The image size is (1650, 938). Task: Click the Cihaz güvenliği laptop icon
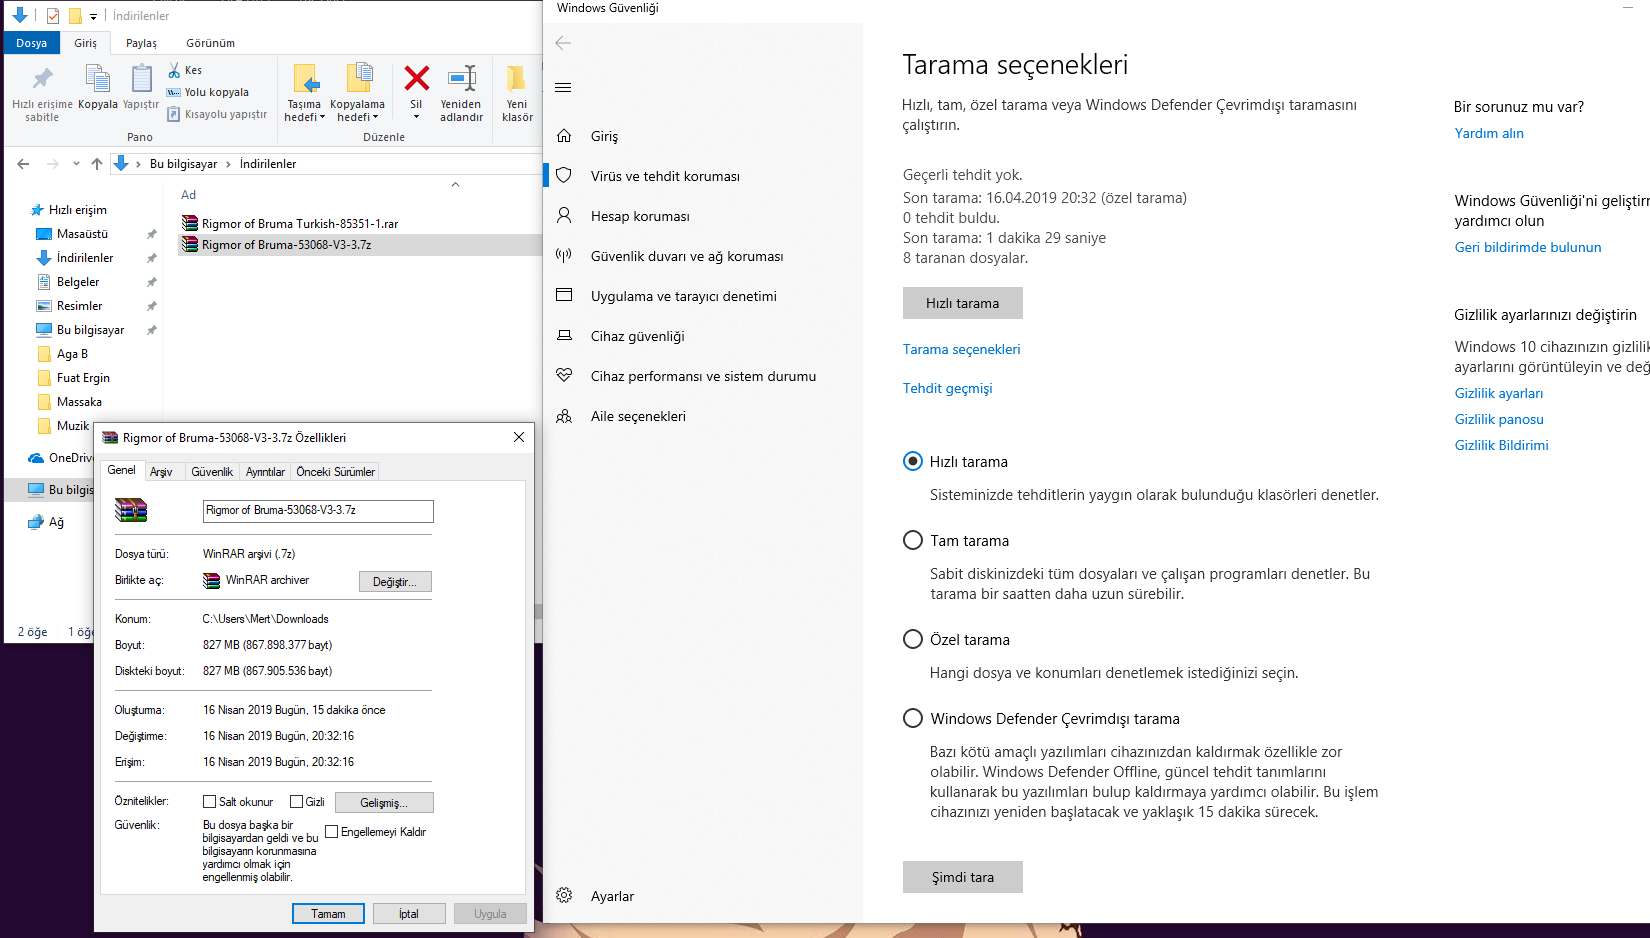click(x=564, y=336)
